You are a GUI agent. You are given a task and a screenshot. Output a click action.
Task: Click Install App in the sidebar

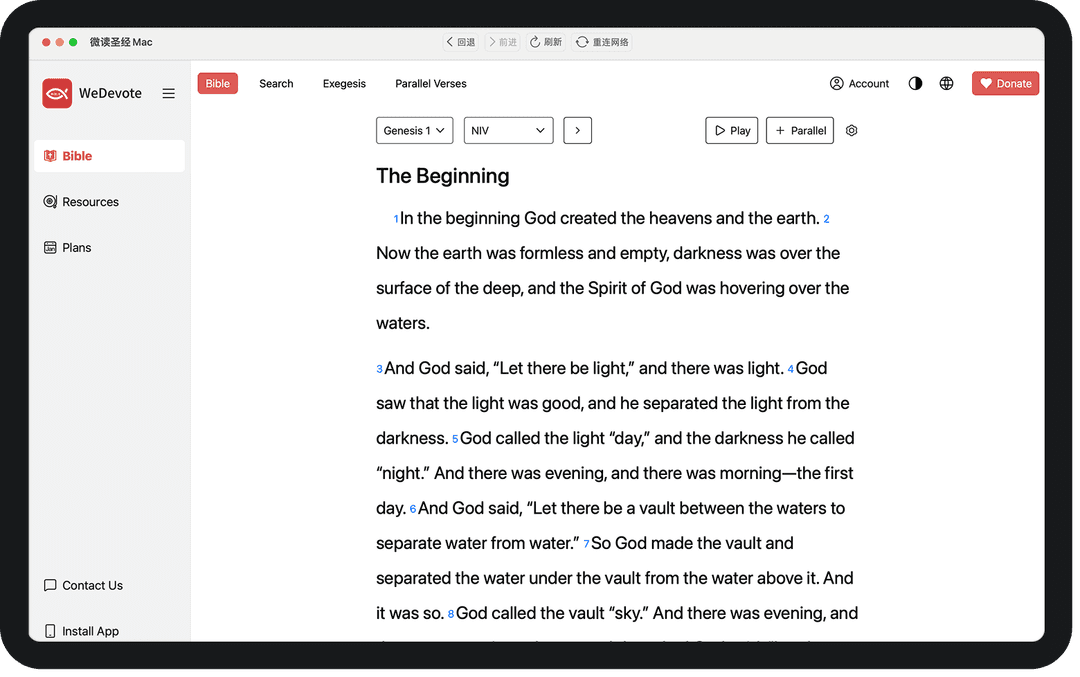pos(90,631)
